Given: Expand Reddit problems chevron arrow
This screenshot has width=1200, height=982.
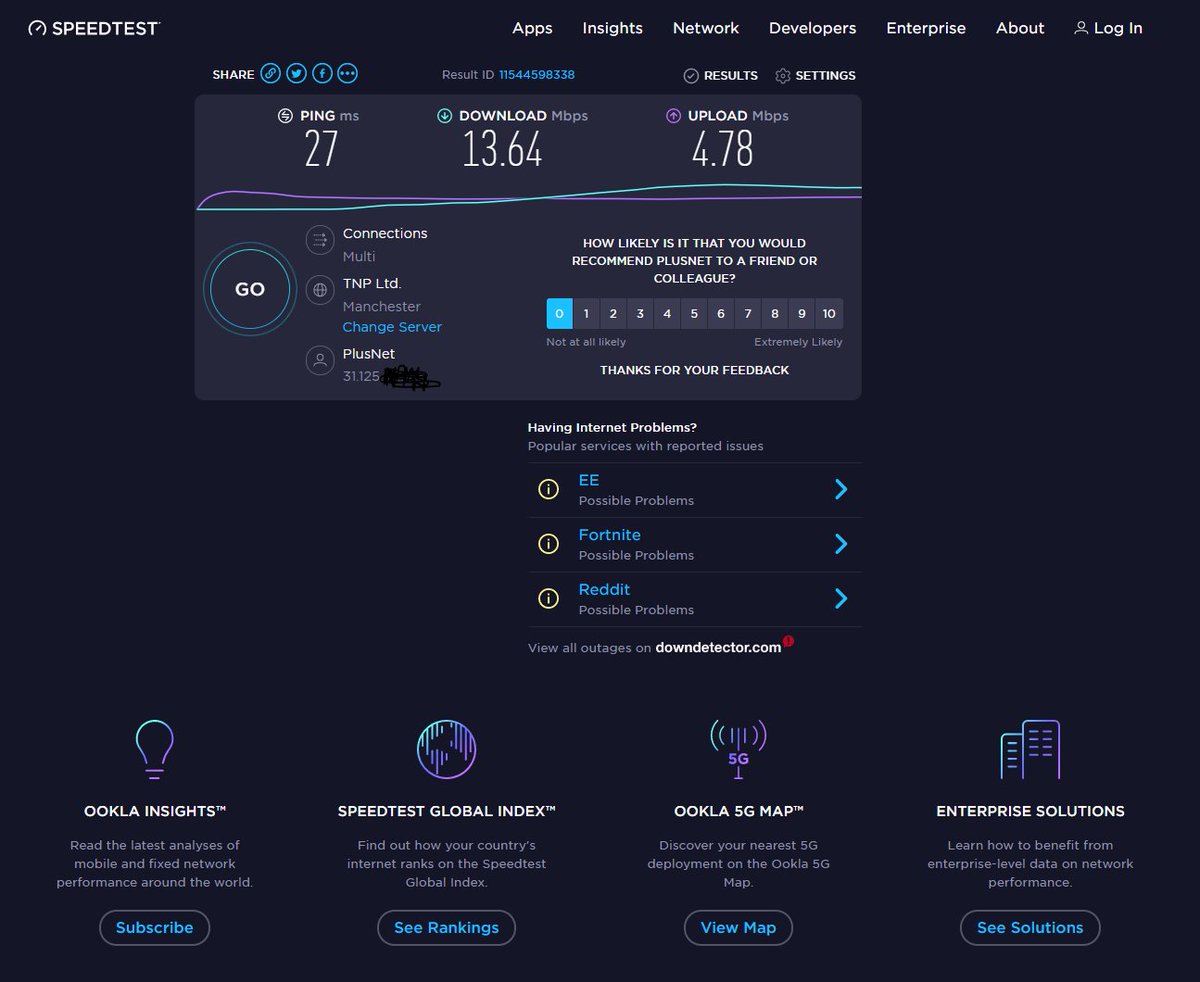Looking at the screenshot, I should (841, 598).
